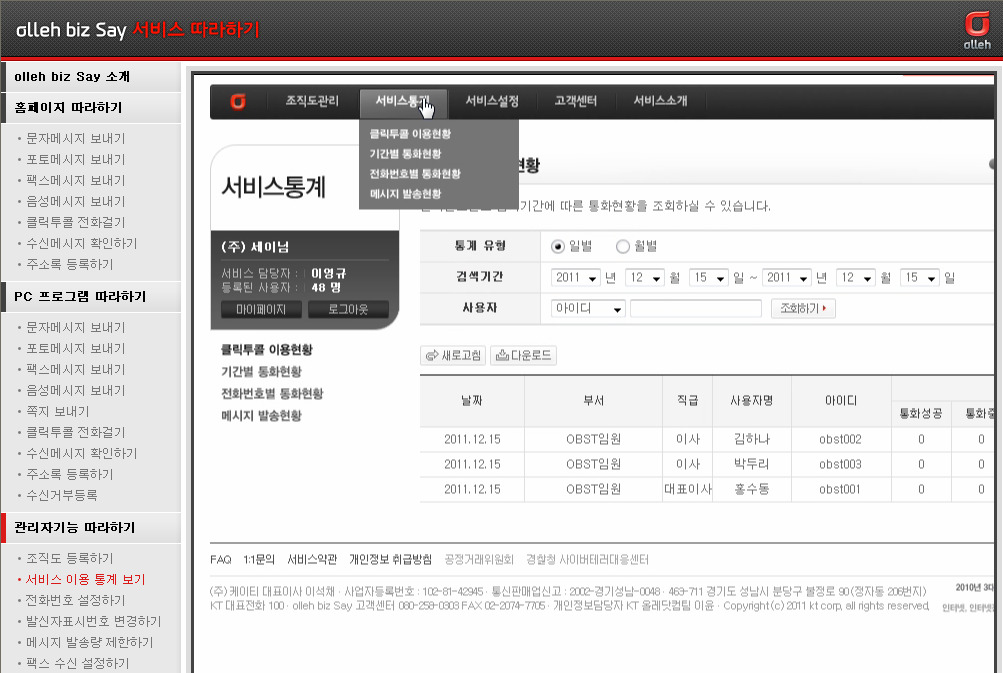Click the 새로고침 refresh button
1003x673 pixels.
453,356
